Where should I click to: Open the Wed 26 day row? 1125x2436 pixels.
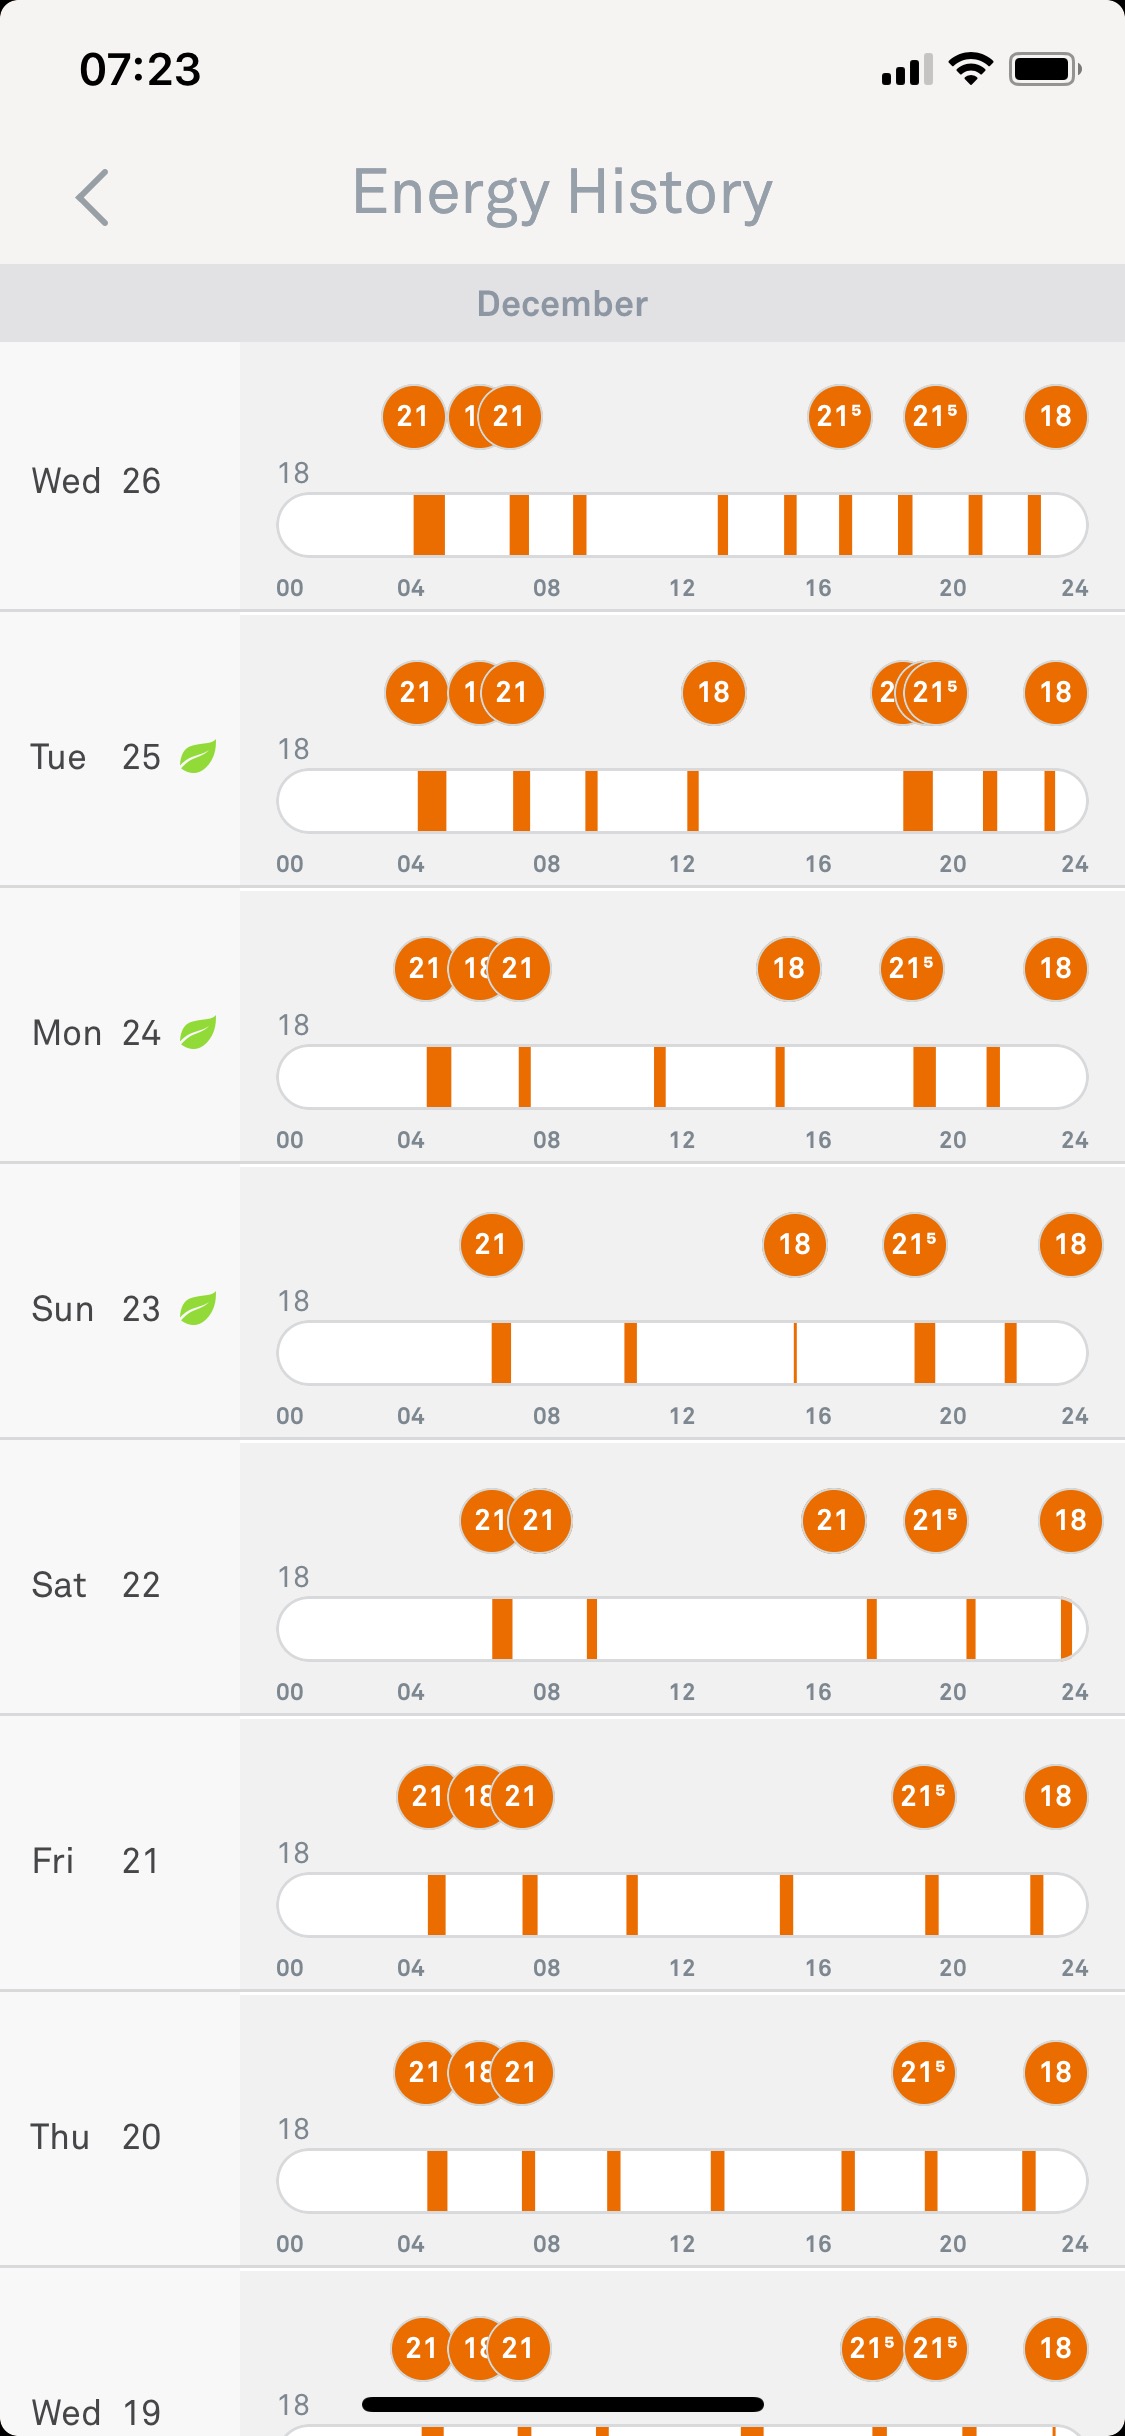pyautogui.click(x=96, y=481)
